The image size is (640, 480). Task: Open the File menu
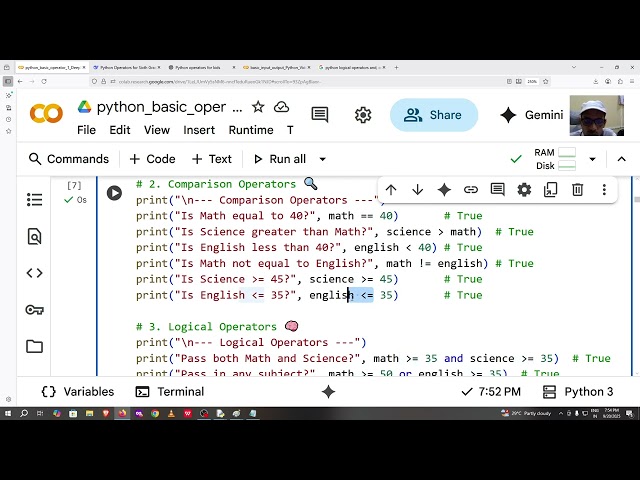point(86,130)
